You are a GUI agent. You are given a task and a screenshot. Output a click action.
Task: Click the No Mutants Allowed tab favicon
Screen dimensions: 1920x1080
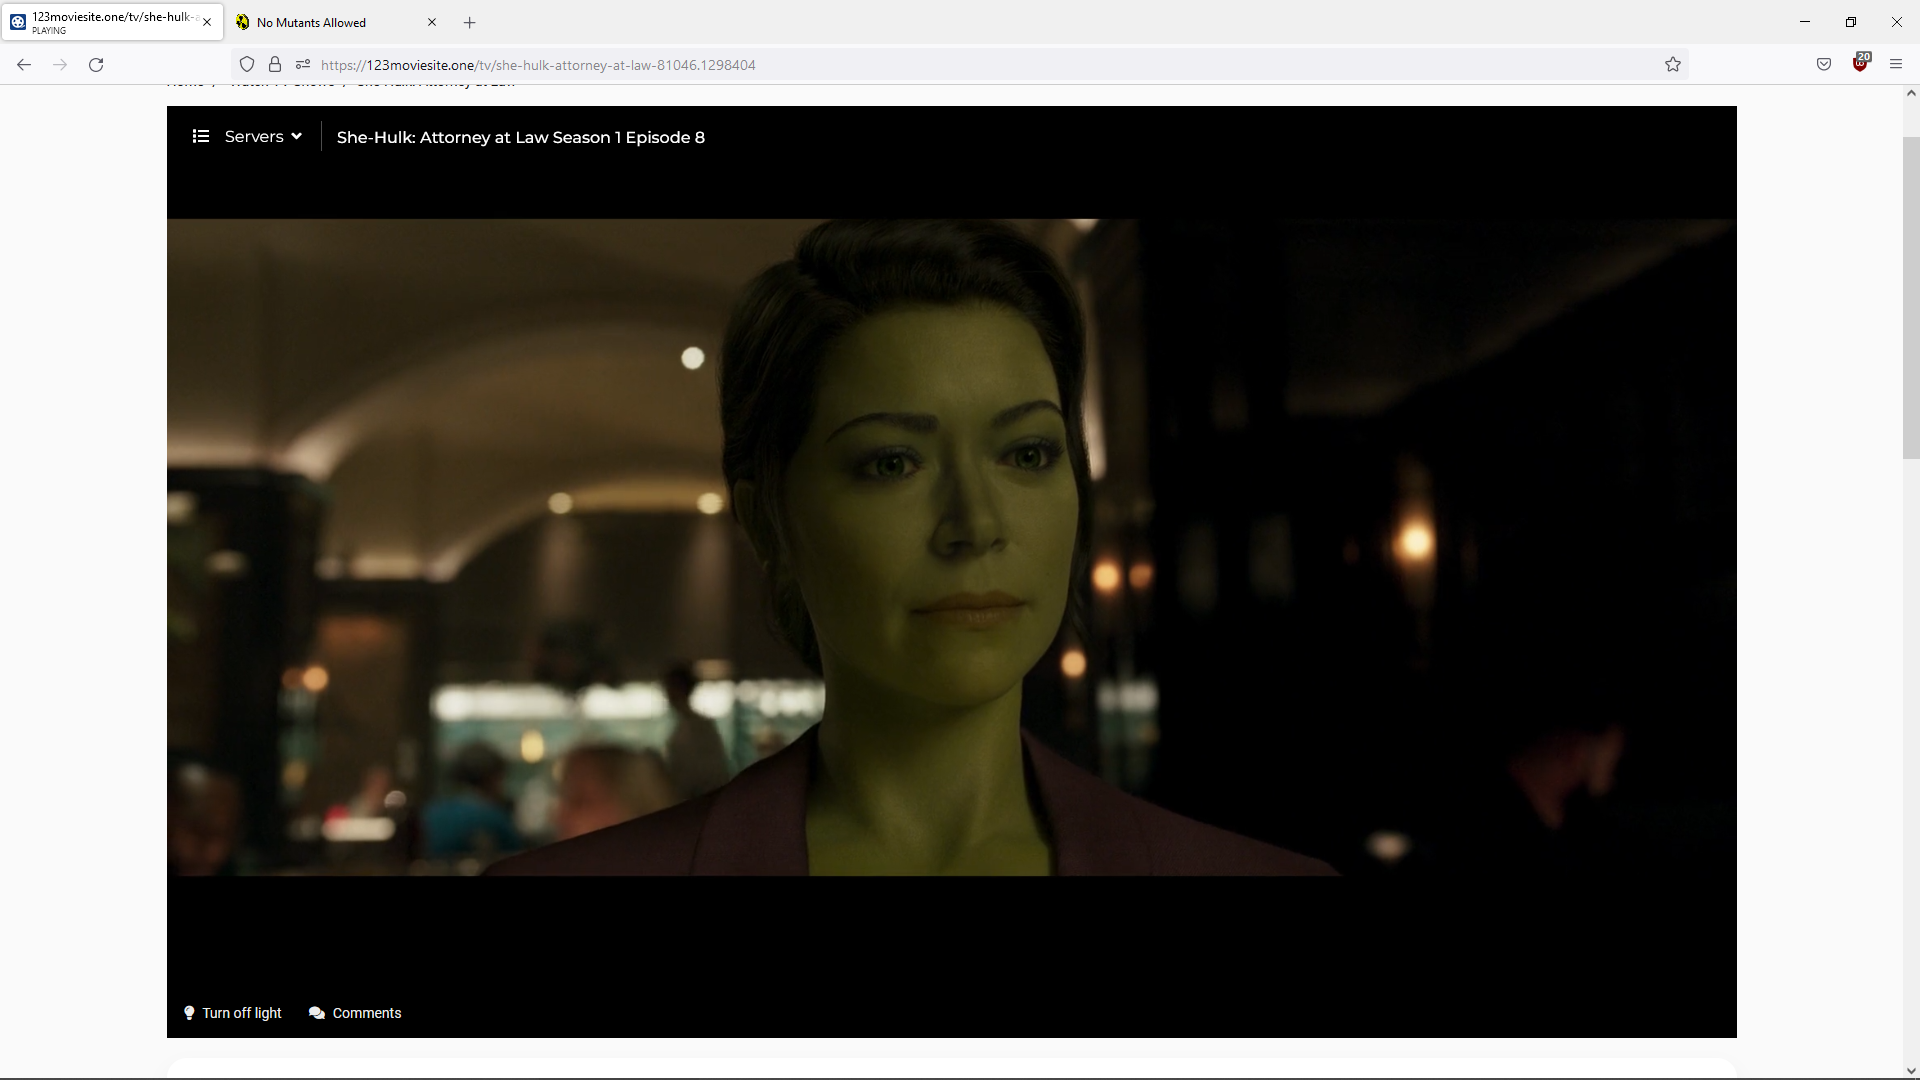[242, 22]
